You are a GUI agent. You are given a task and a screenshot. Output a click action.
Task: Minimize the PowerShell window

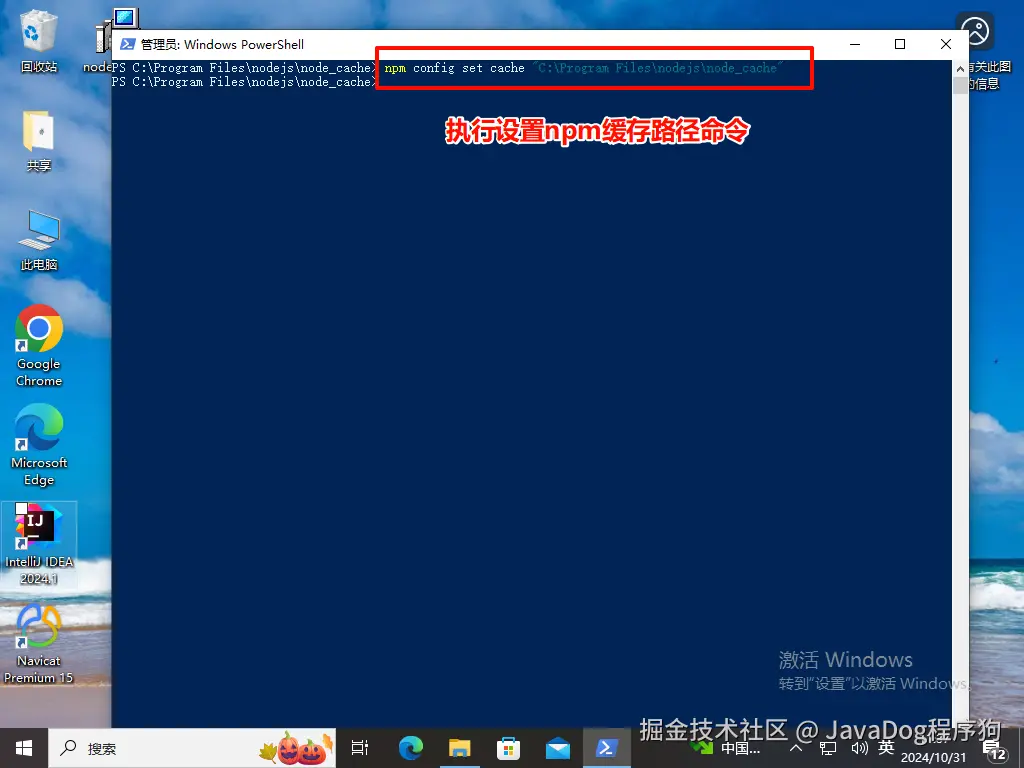pyautogui.click(x=855, y=44)
